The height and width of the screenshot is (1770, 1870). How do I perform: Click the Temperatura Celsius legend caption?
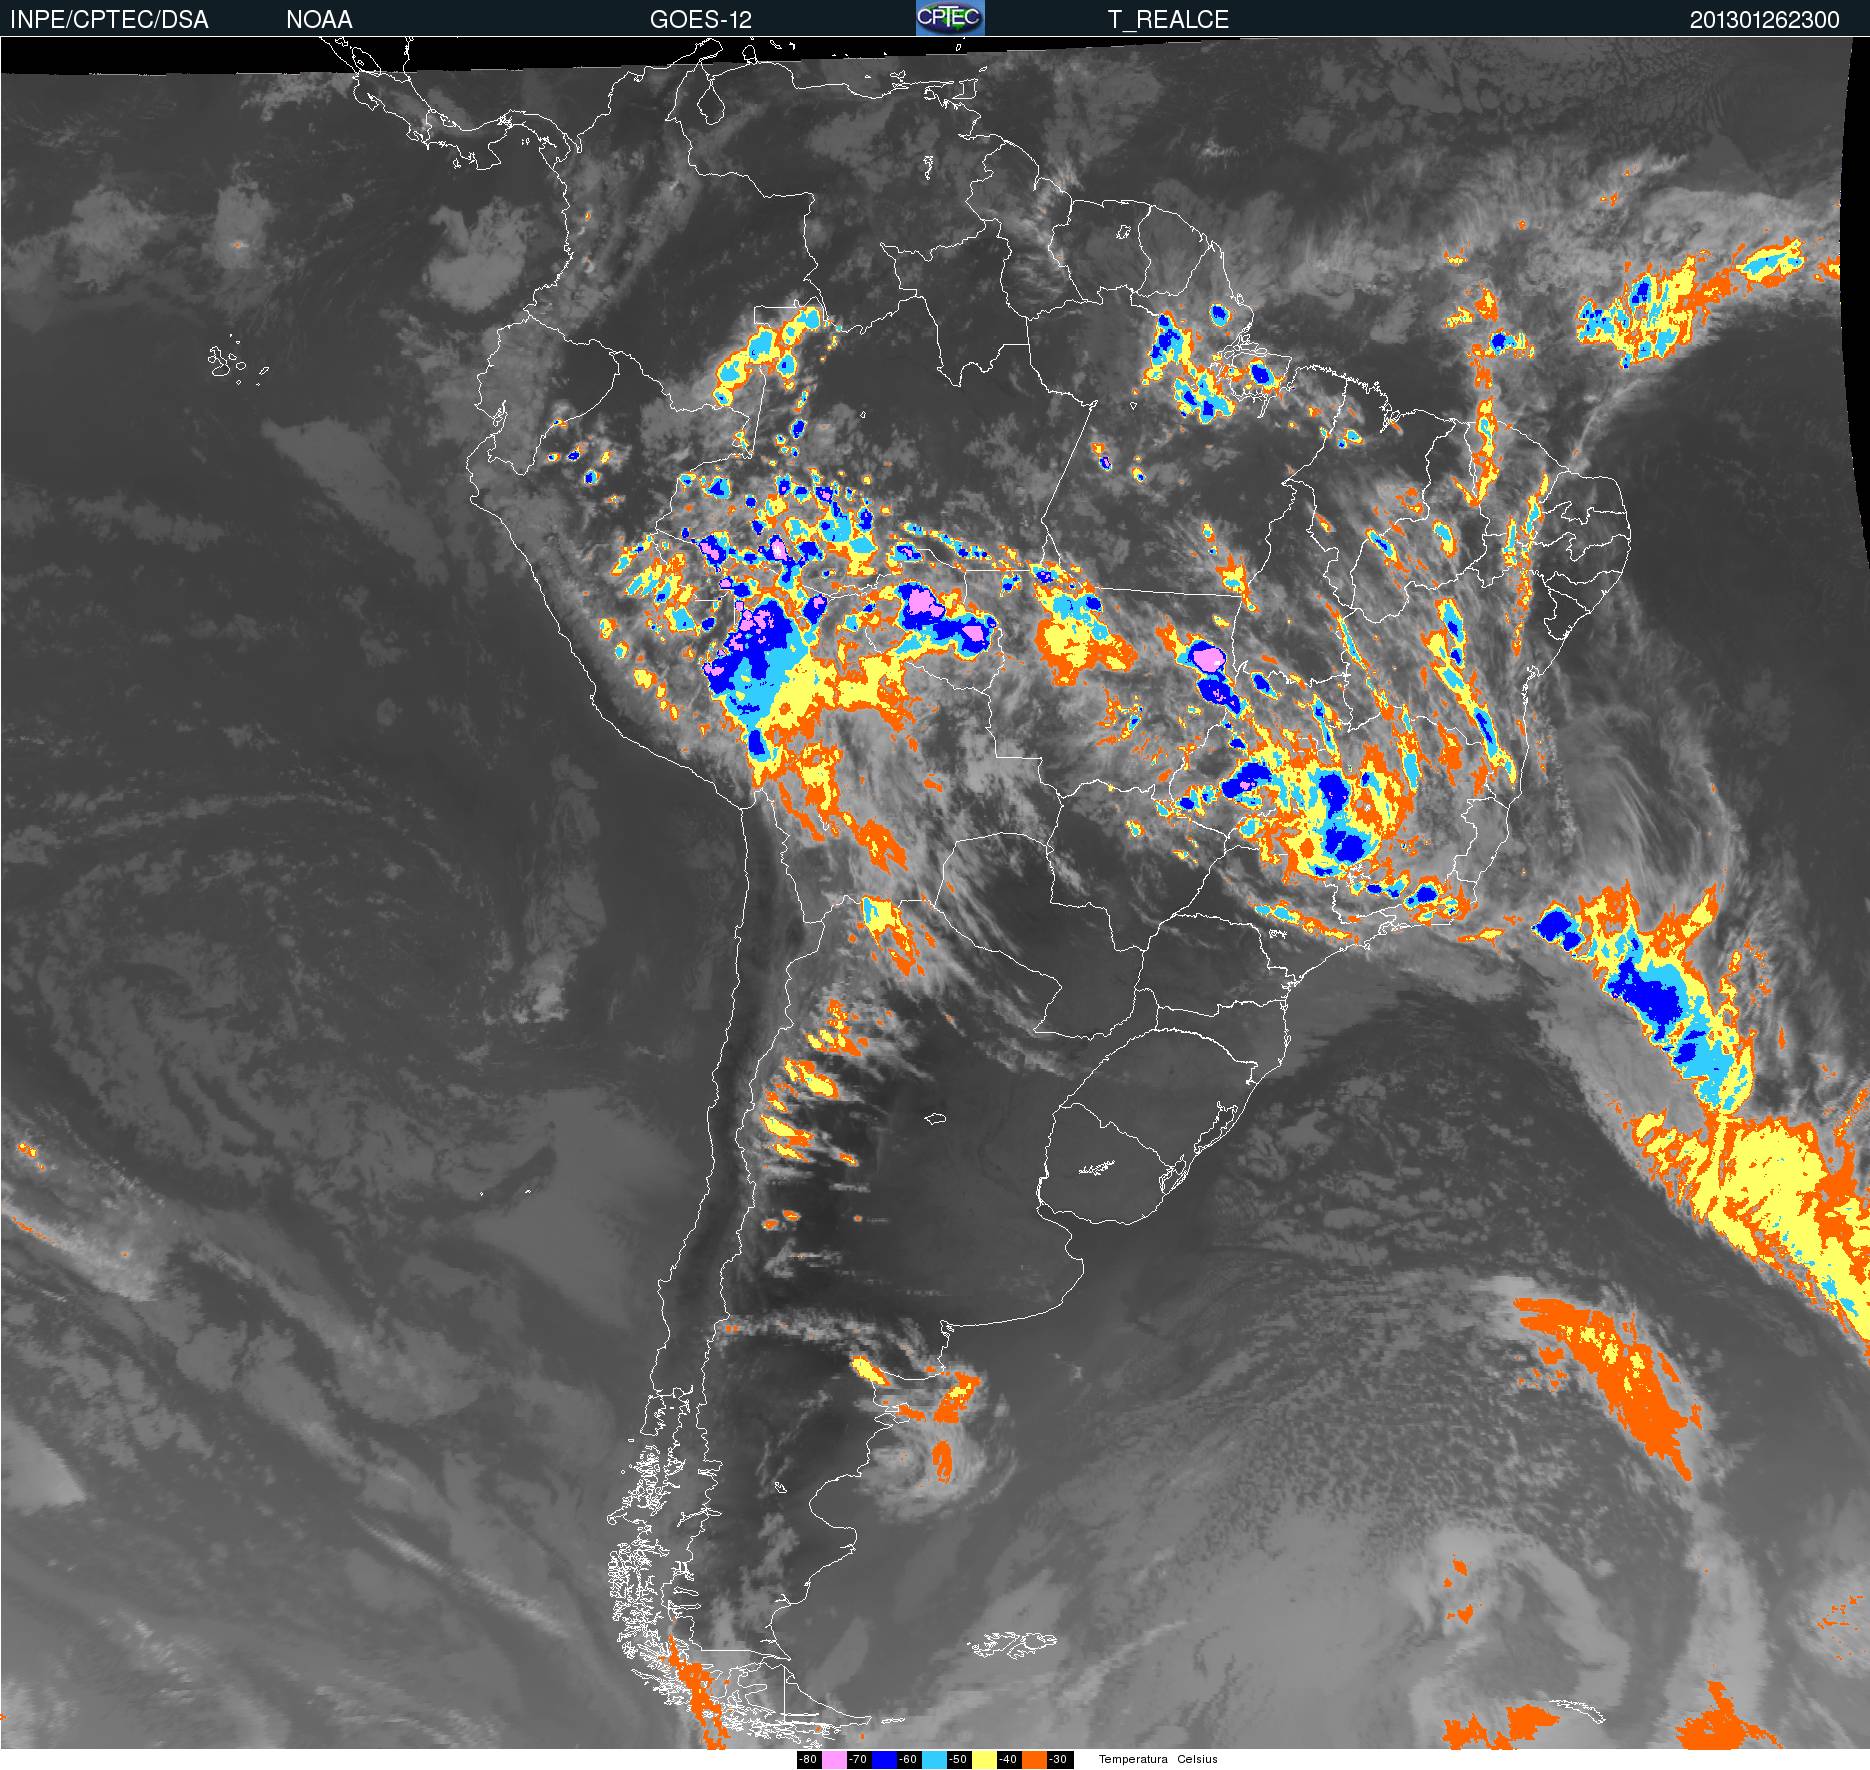coord(1158,1759)
